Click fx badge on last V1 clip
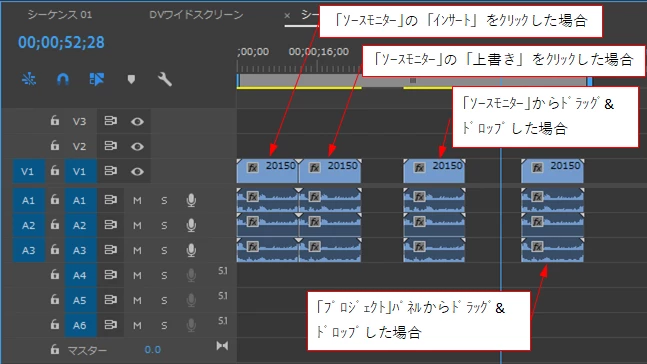 537,168
